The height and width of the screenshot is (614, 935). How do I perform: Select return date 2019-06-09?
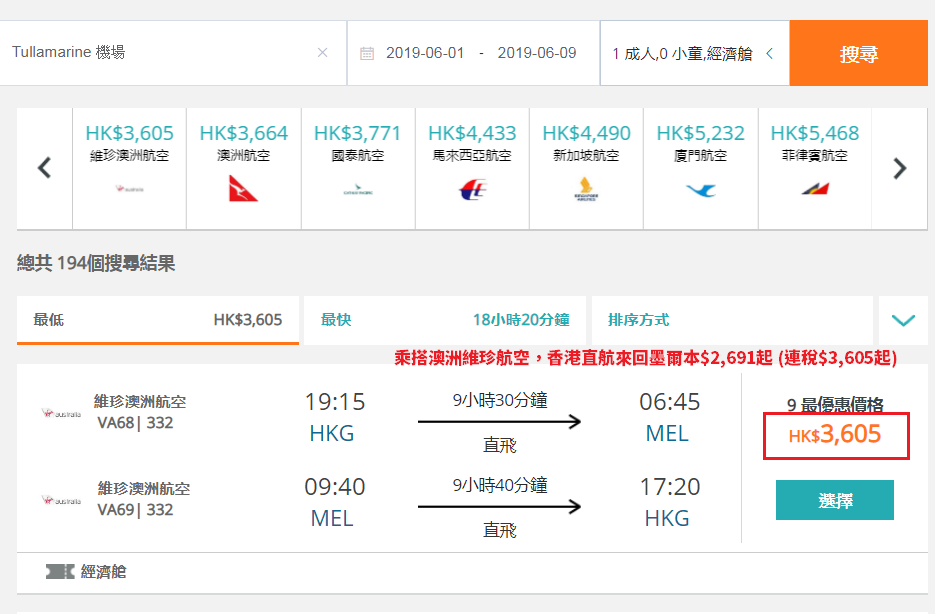(537, 53)
